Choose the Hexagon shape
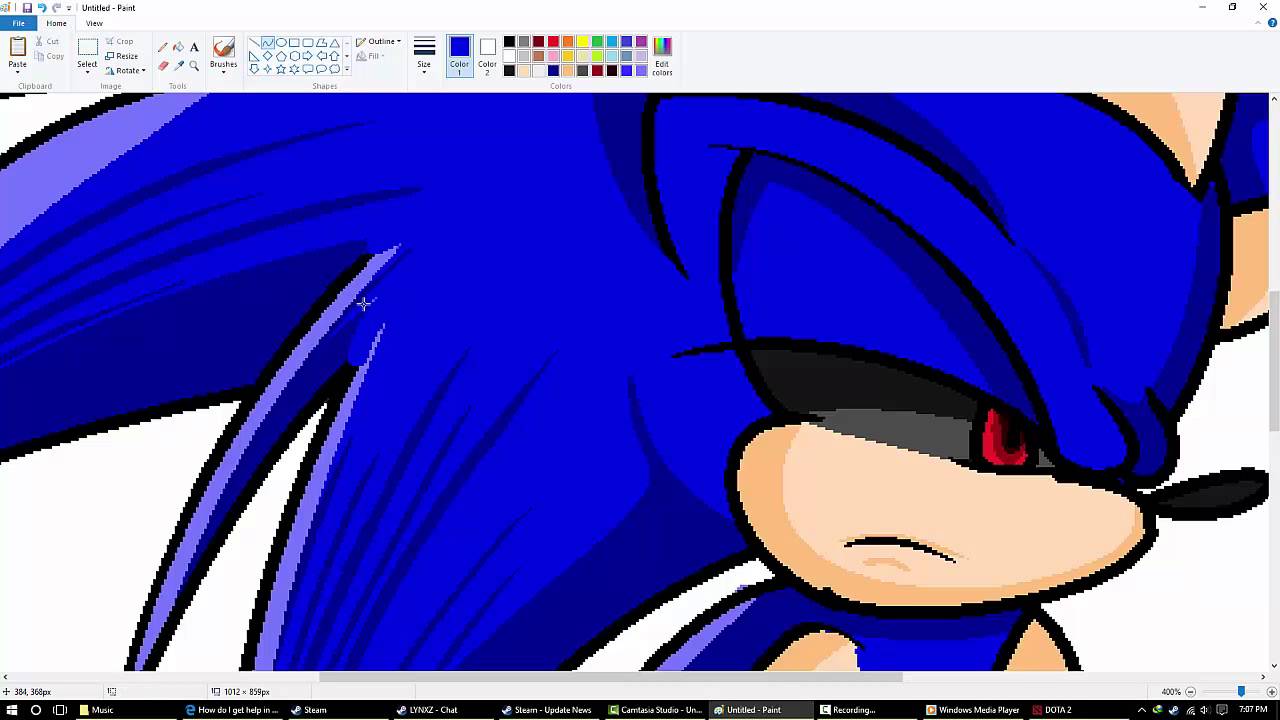 coord(294,56)
